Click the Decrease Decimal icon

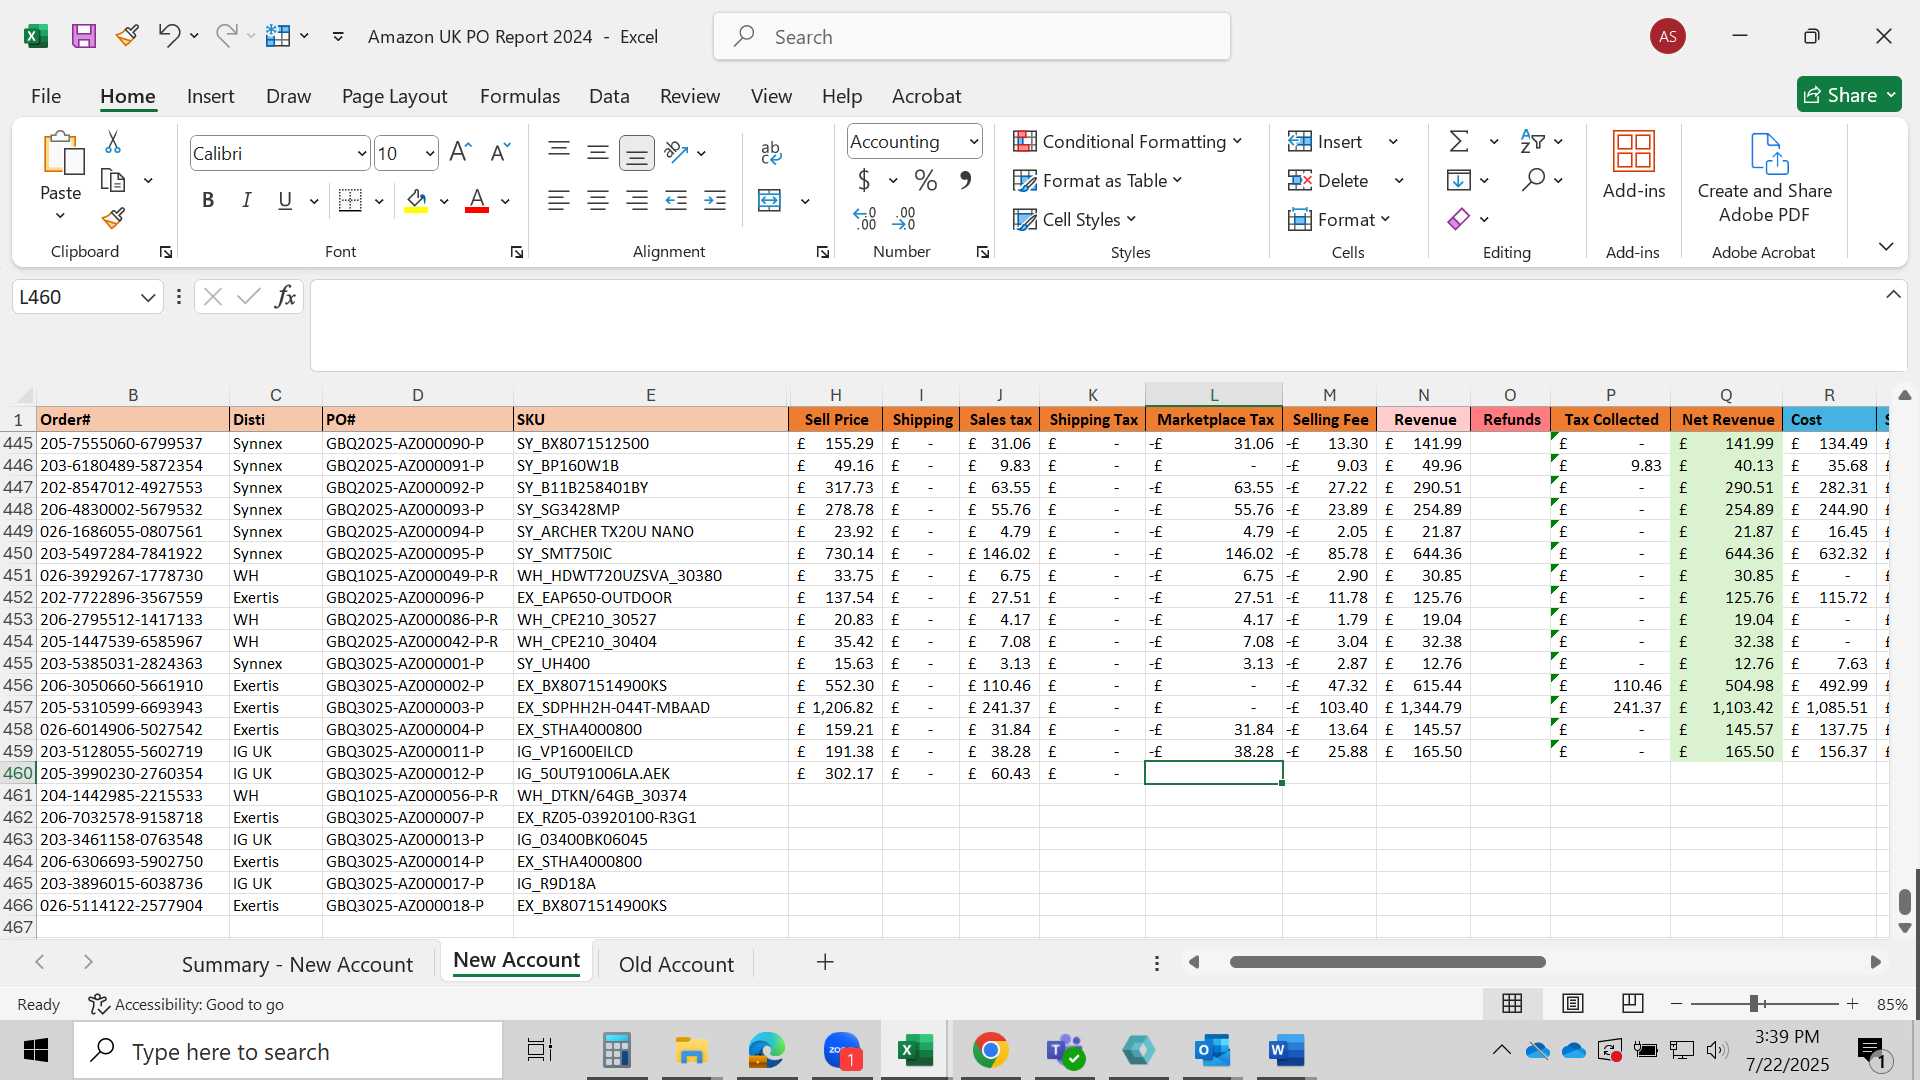click(904, 218)
